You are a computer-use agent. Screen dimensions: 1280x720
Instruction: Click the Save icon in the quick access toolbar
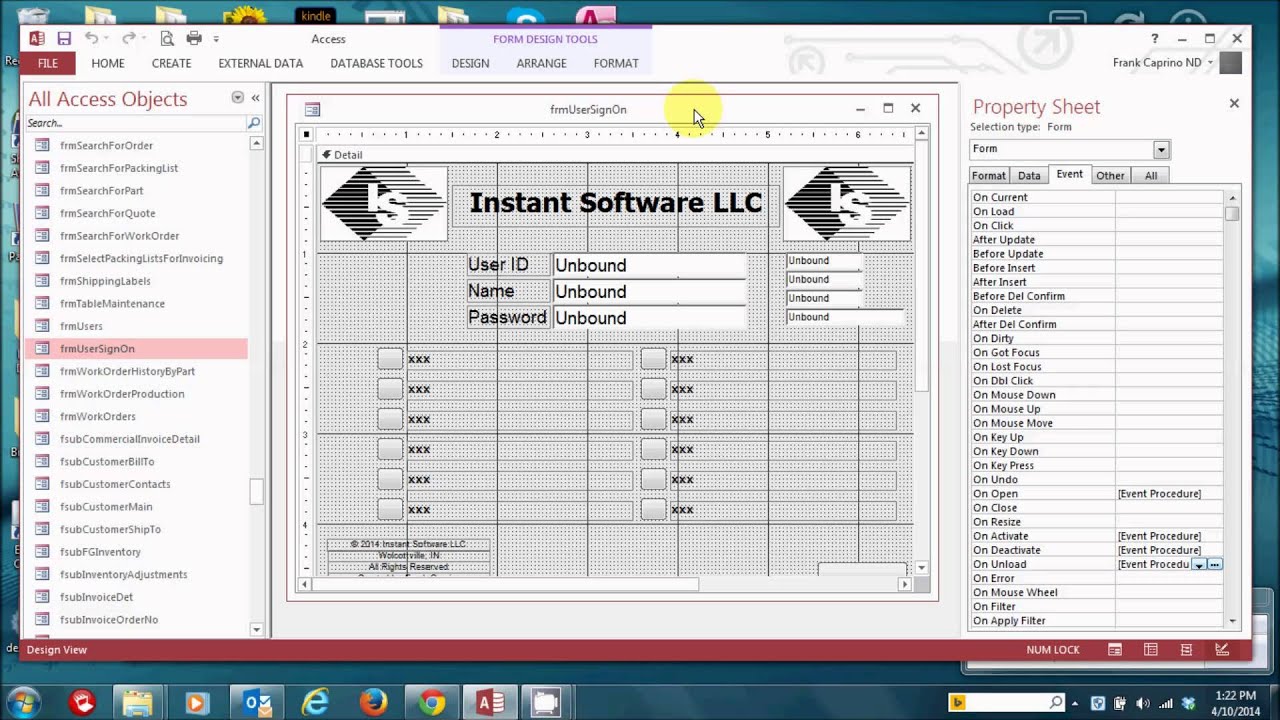[64, 39]
